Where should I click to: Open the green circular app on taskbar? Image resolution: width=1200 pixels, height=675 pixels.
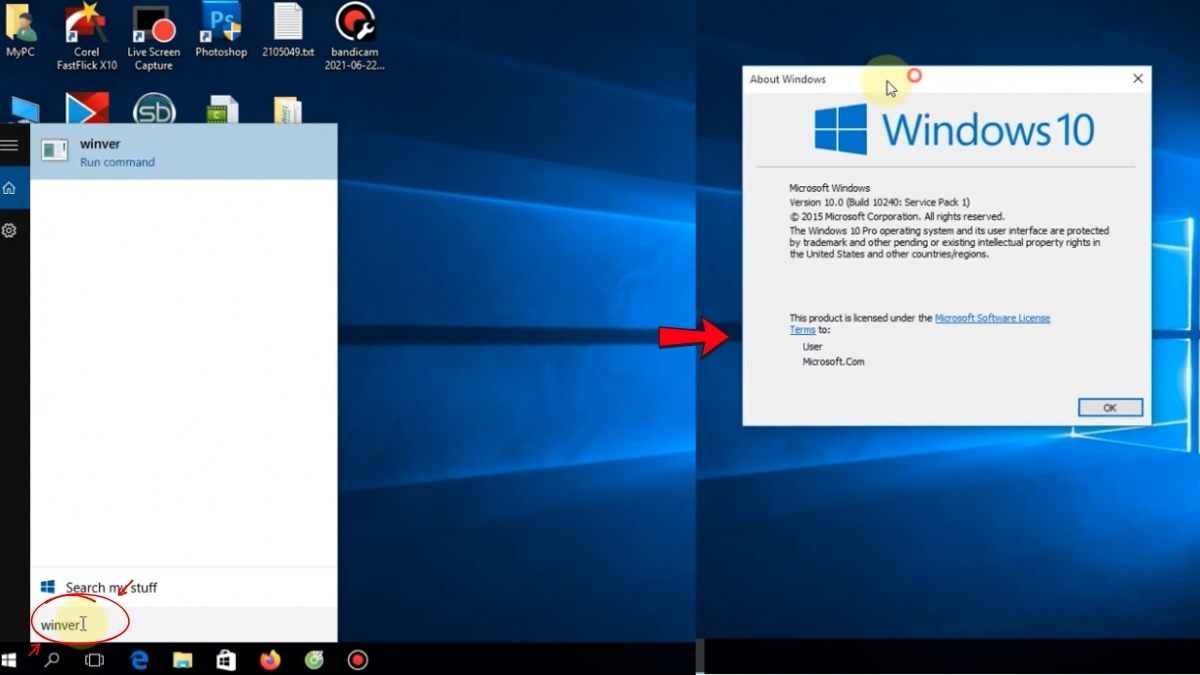pyautogui.click(x=314, y=660)
